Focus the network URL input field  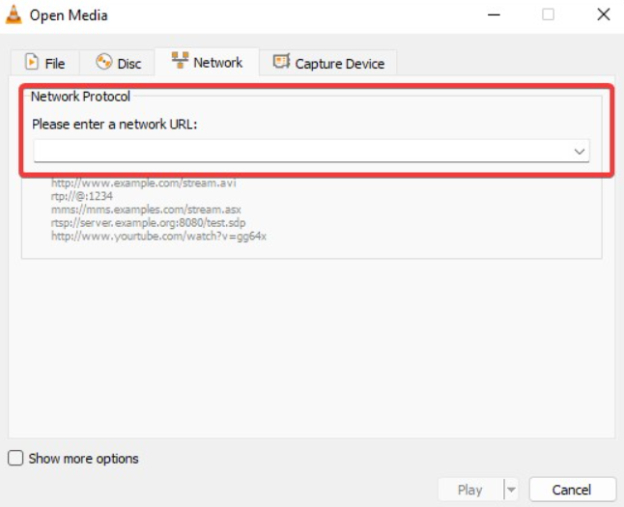[x=300, y=151]
